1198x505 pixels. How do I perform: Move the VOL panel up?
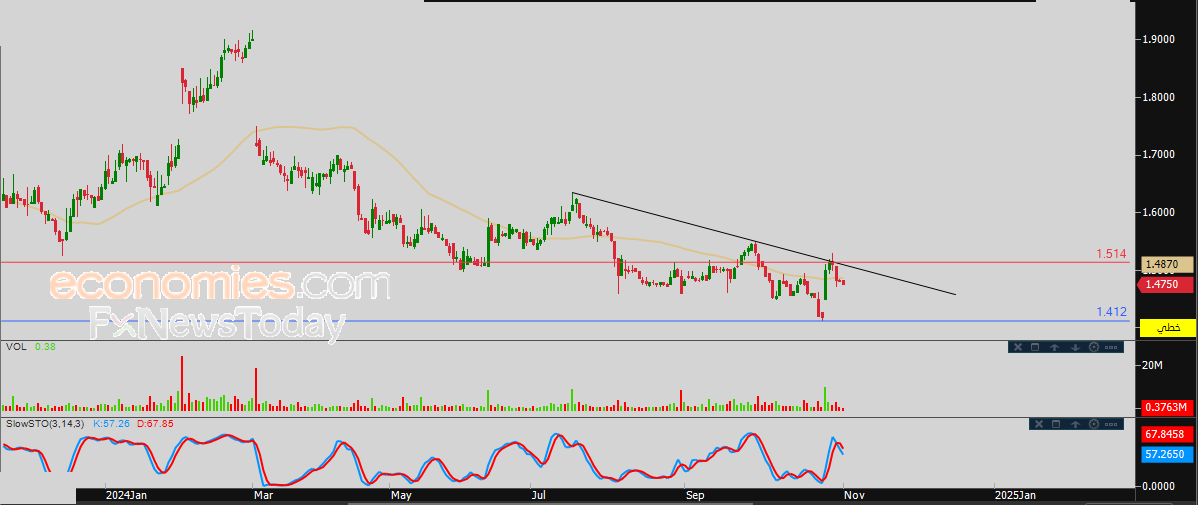coord(1054,347)
